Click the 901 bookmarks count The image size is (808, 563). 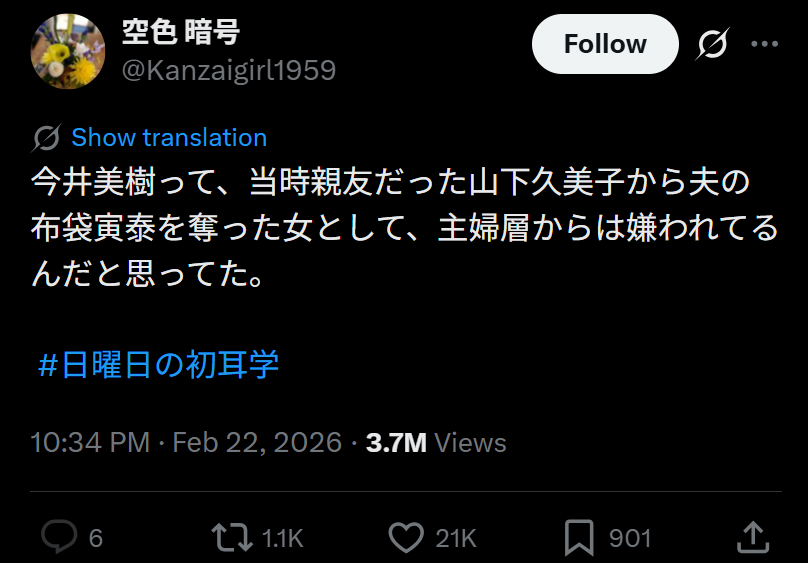coord(630,539)
